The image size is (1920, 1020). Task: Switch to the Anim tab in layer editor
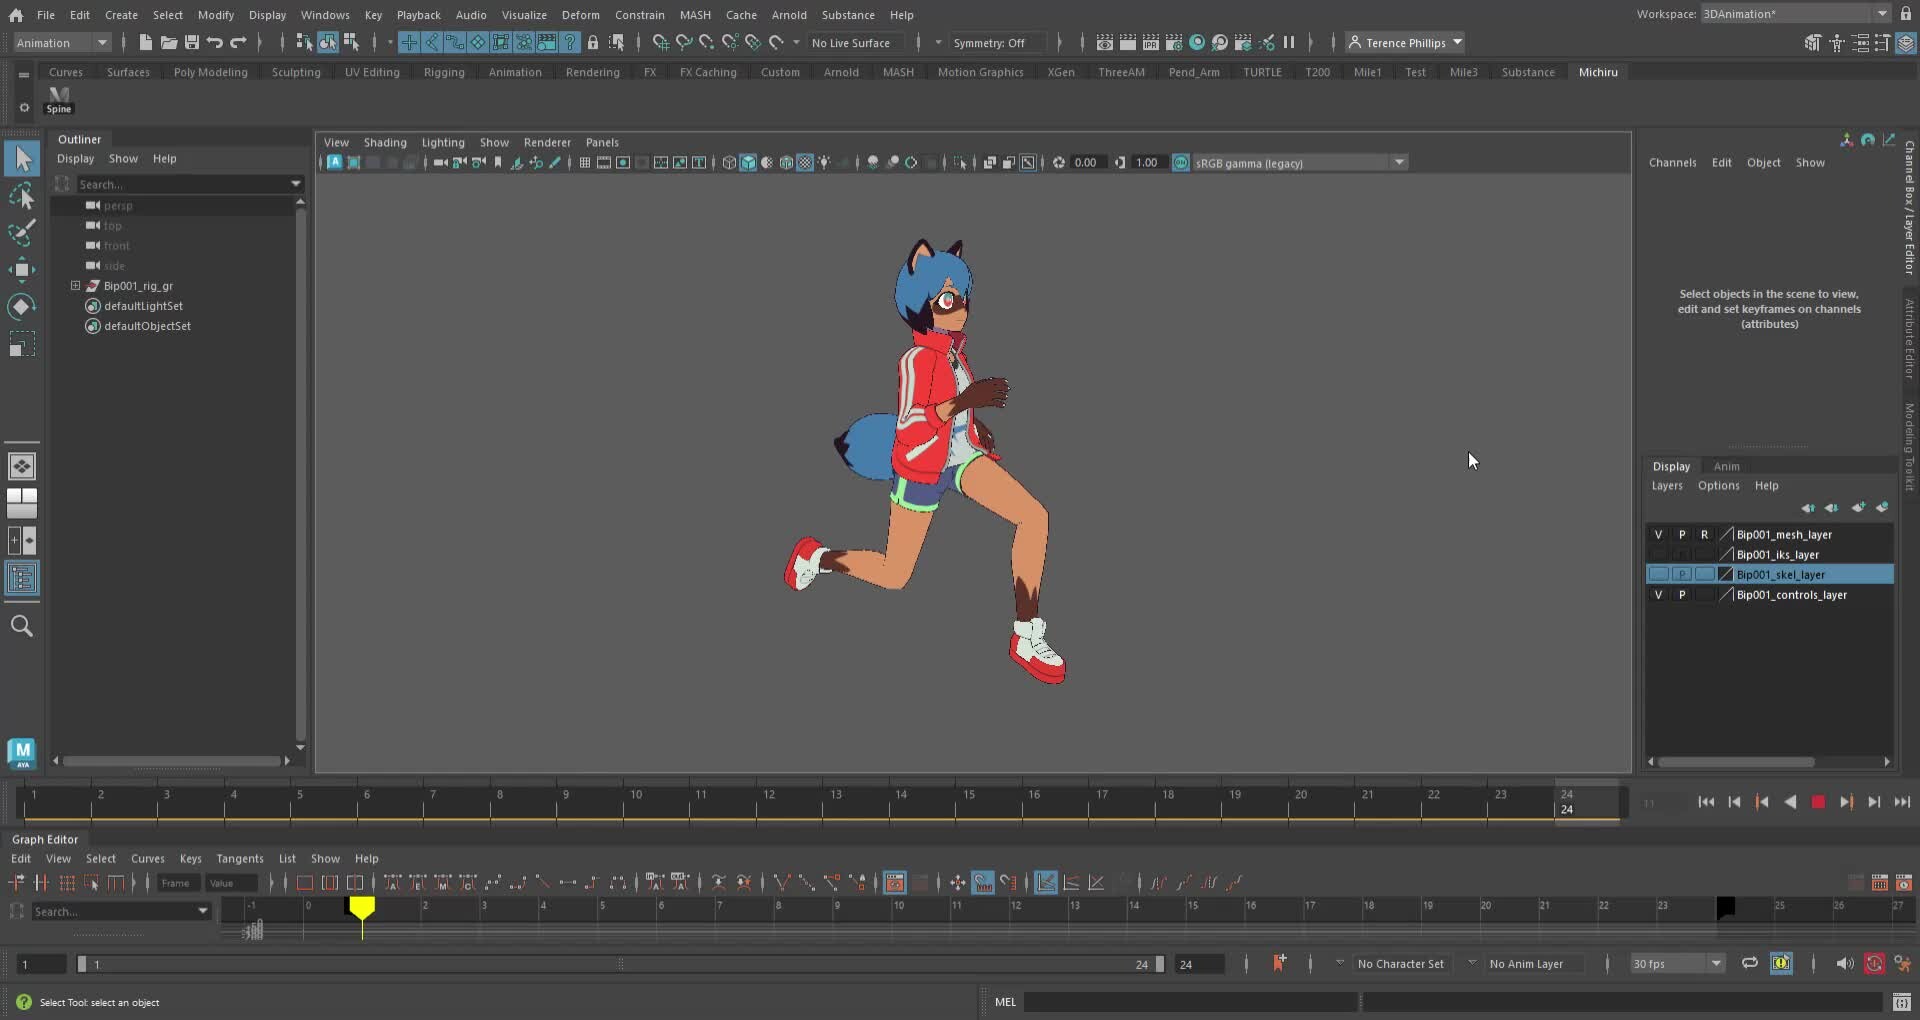[x=1728, y=466]
